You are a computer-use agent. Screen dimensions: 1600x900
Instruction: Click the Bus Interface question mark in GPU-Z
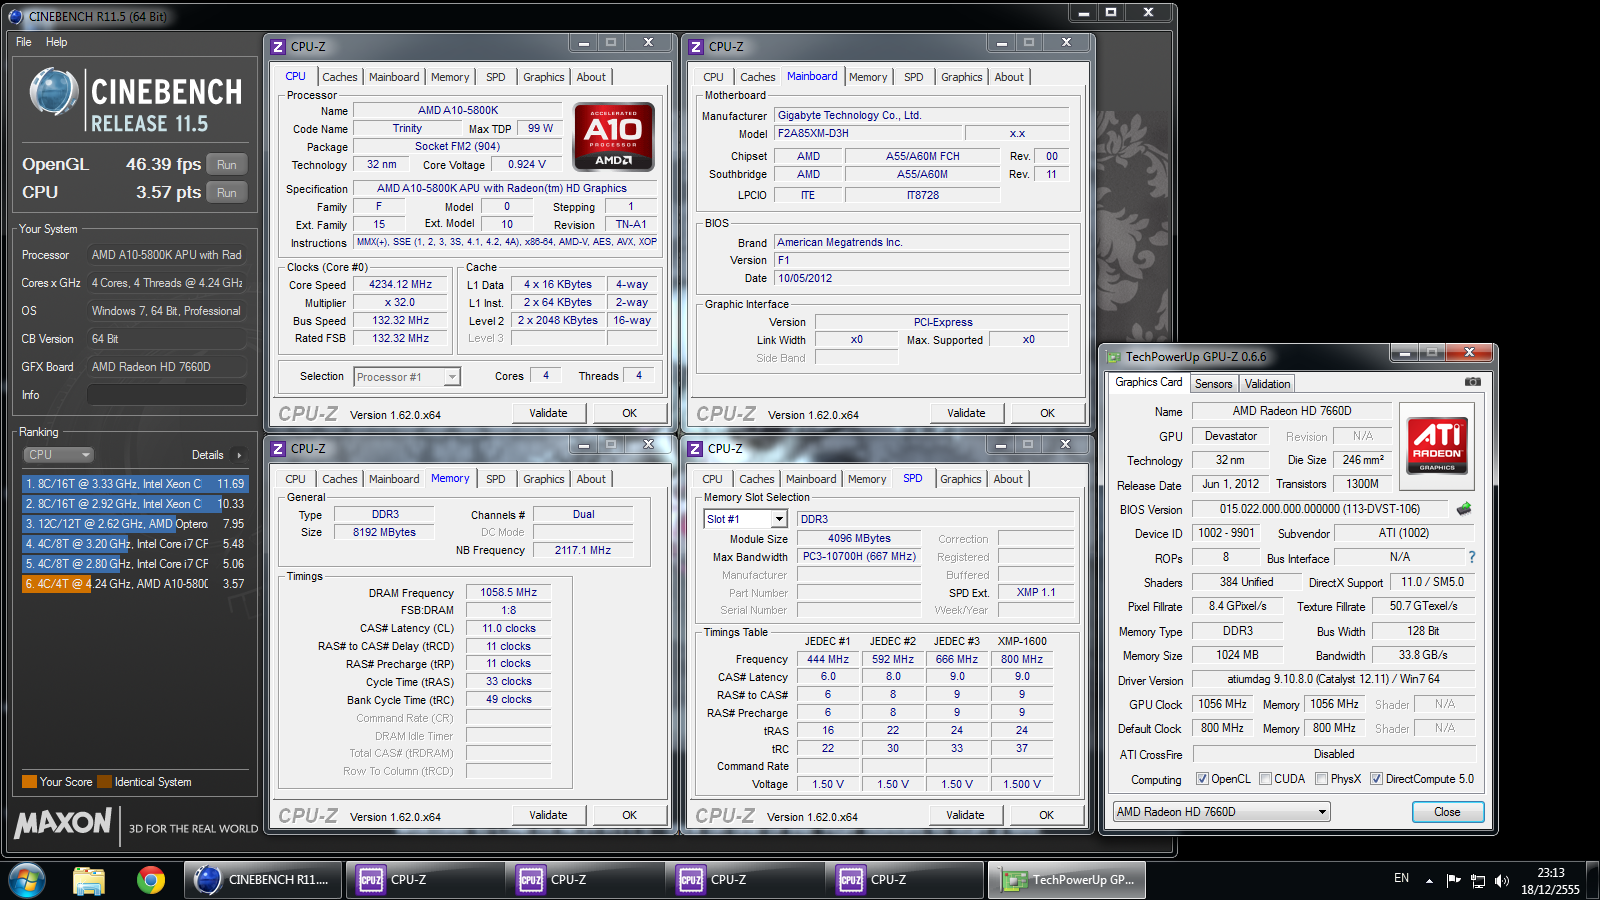pyautogui.click(x=1472, y=557)
